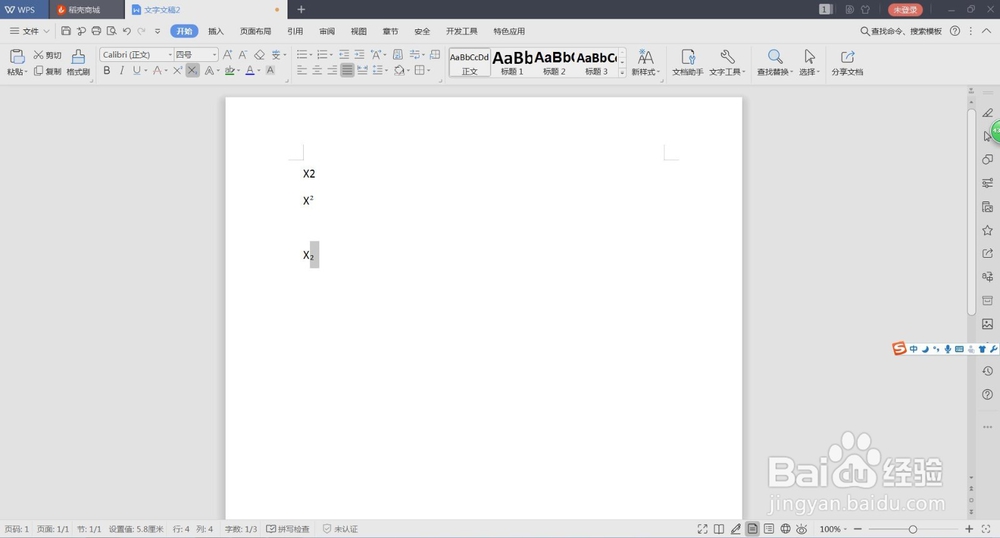Click the decrease font size icon
Screen dimensions: 1000x538
pyautogui.click(x=243, y=55)
